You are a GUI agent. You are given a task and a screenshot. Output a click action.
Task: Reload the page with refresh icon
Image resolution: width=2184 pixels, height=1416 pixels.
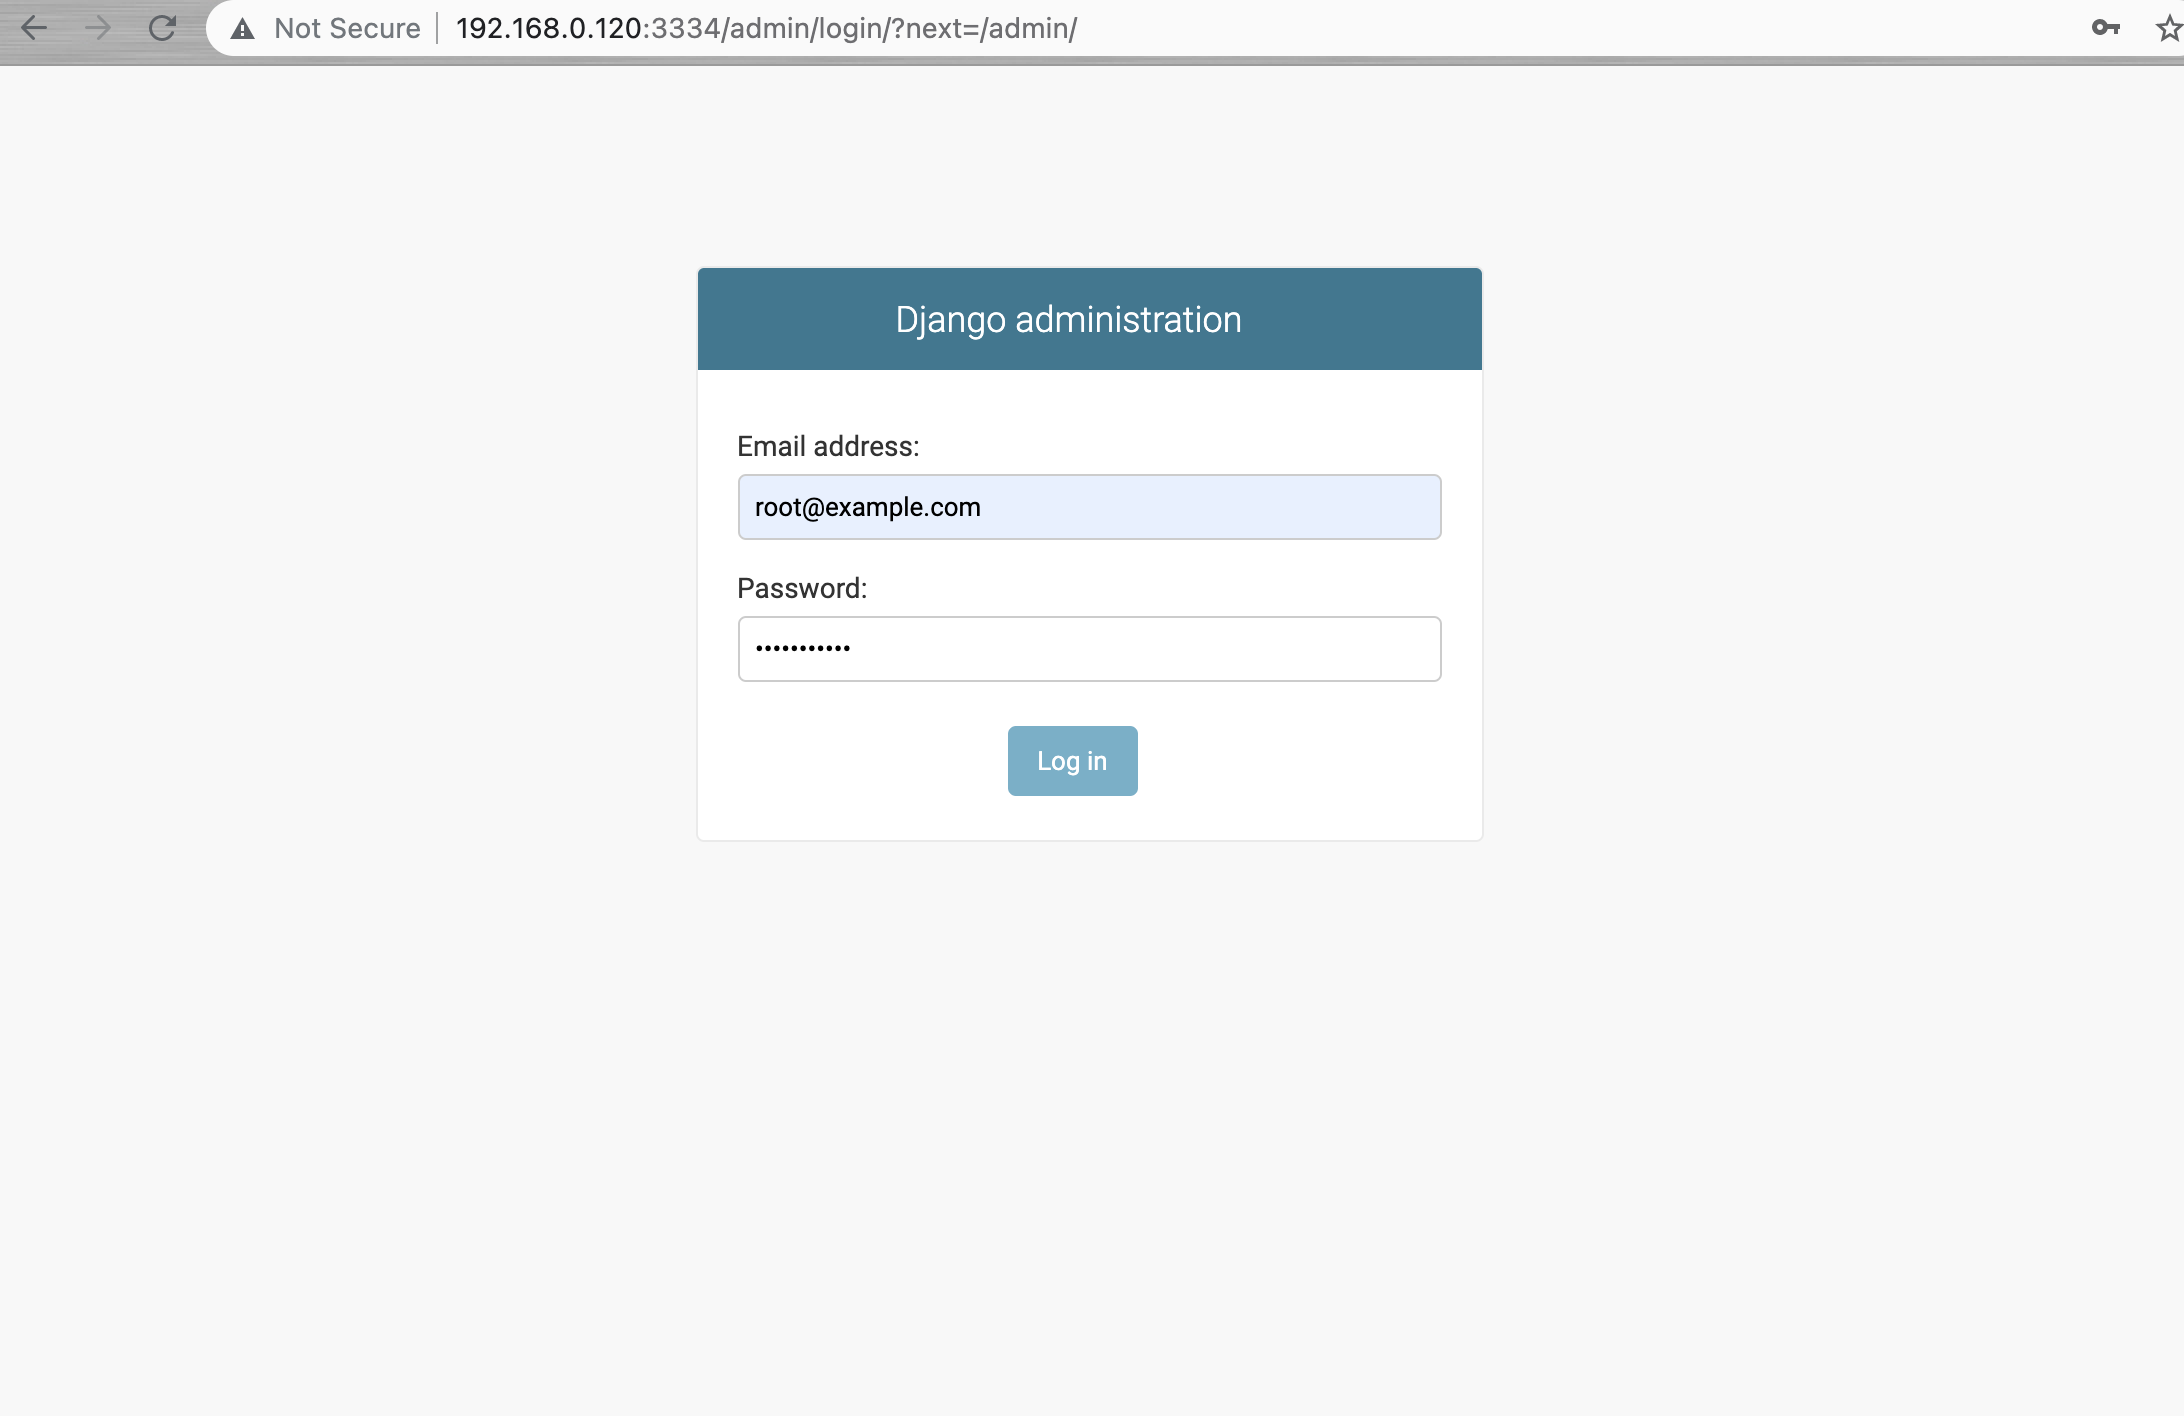click(x=162, y=28)
